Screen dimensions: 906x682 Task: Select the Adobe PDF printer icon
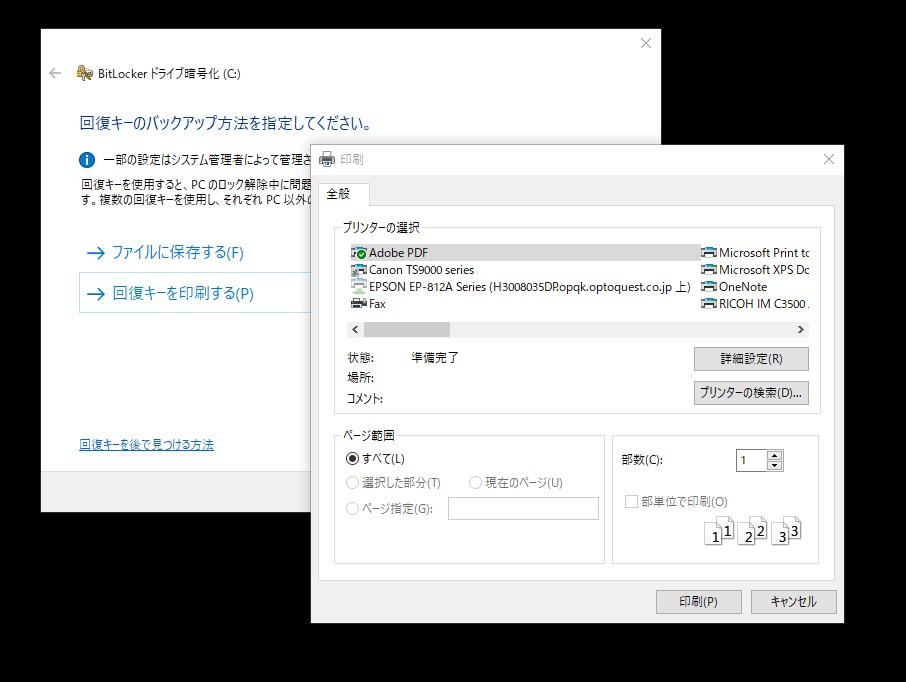pos(359,253)
